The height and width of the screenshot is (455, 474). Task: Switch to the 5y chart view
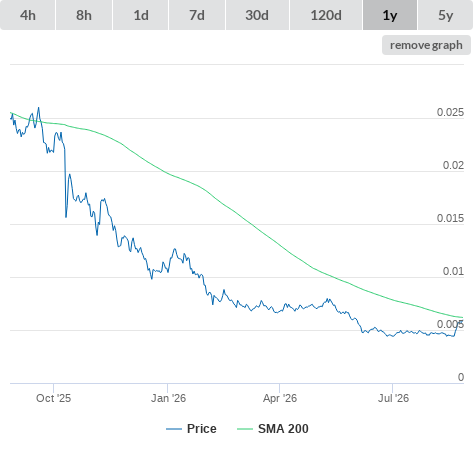(445, 15)
